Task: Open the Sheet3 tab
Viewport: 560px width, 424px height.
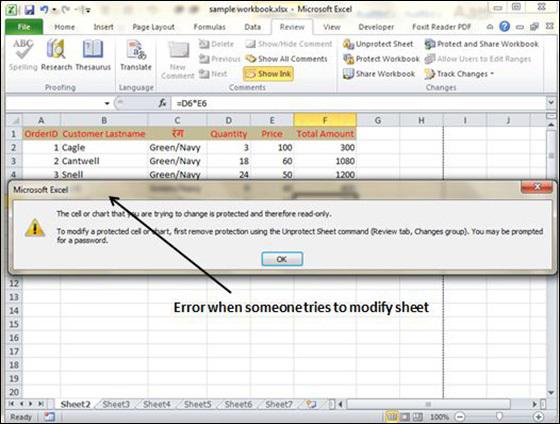Action: (x=116, y=404)
